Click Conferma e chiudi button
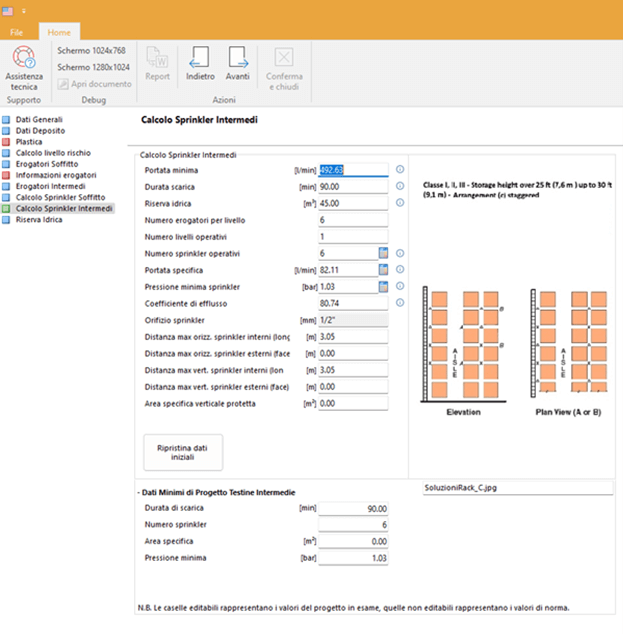The height and width of the screenshot is (634, 623). pyautogui.click(x=284, y=69)
